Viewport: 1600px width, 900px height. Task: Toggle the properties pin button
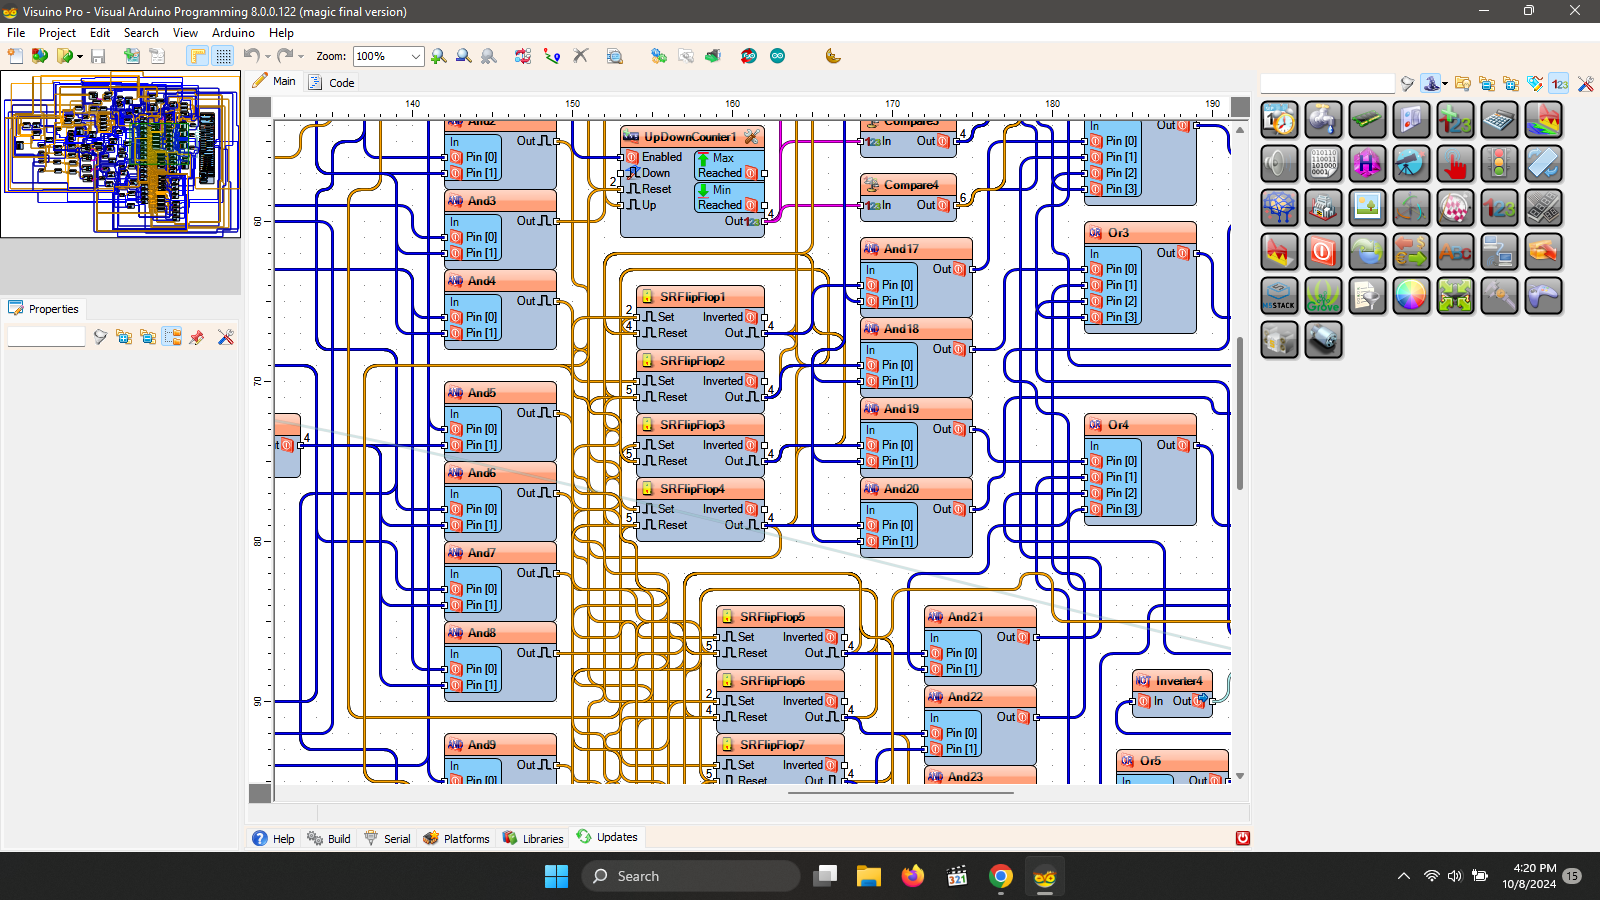[x=197, y=338]
